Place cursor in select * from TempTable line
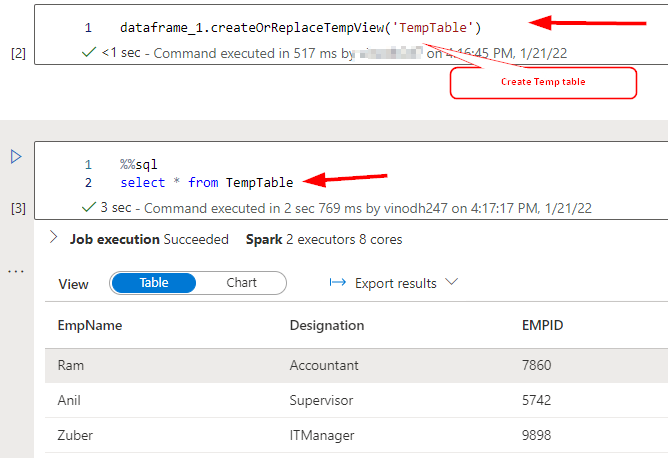Viewport: 668px width, 458px height. [x=206, y=182]
